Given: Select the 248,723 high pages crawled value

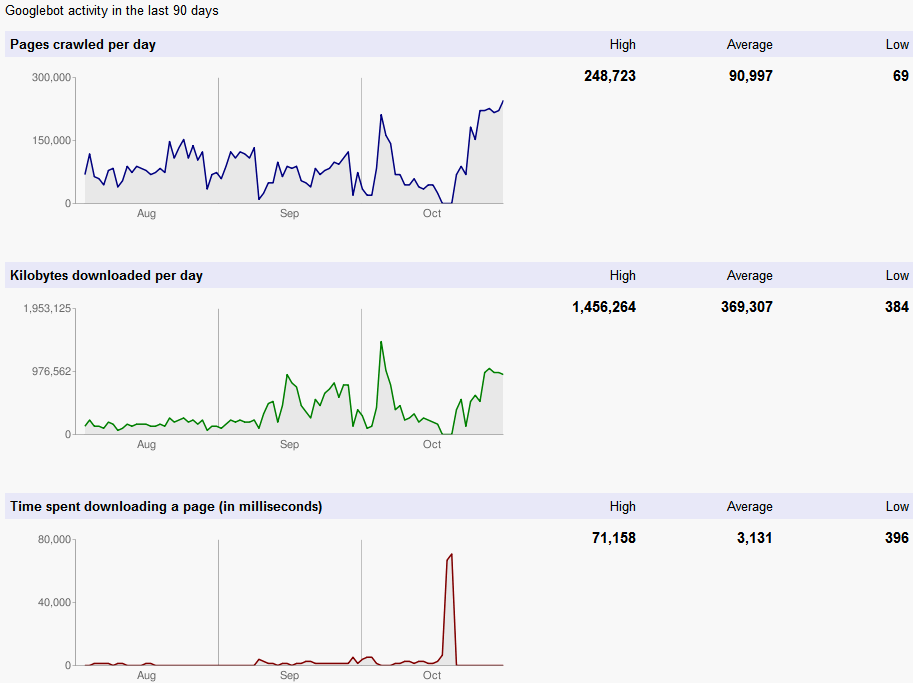Looking at the screenshot, I should (x=609, y=76).
